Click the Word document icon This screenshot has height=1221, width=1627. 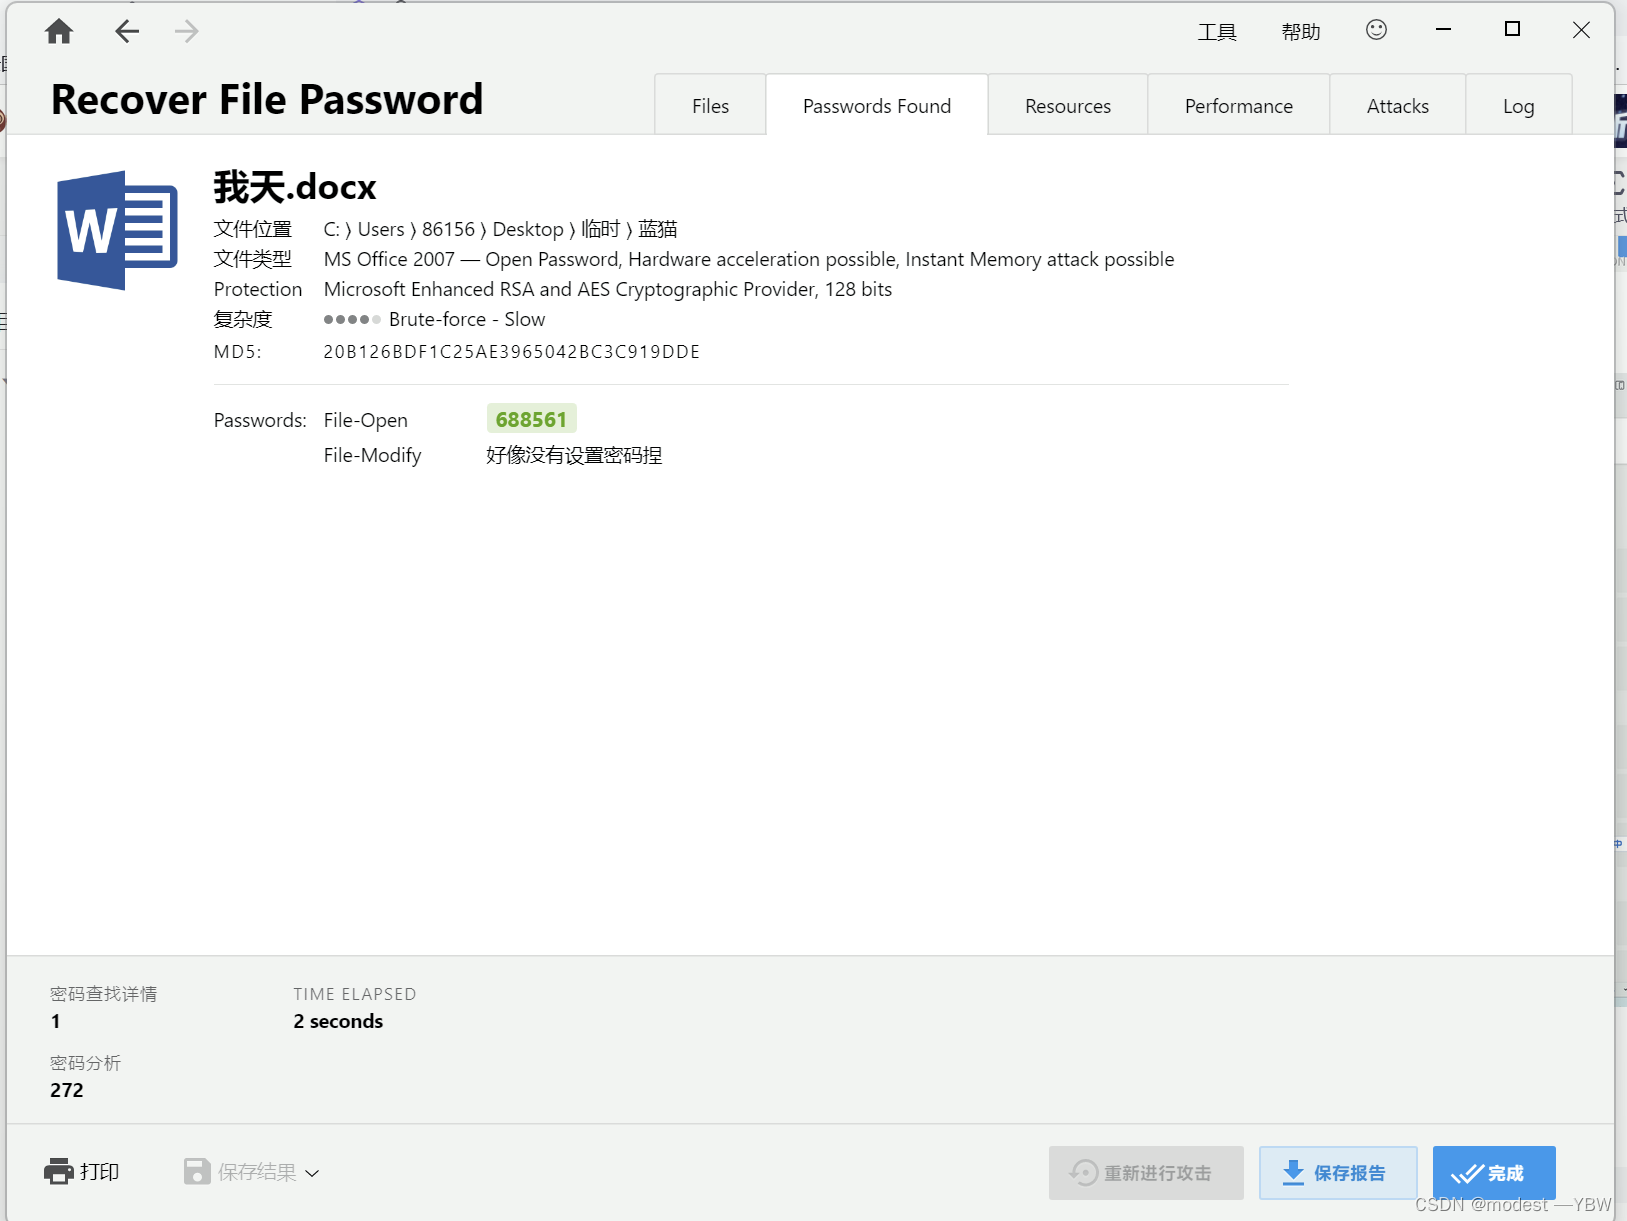coord(118,230)
